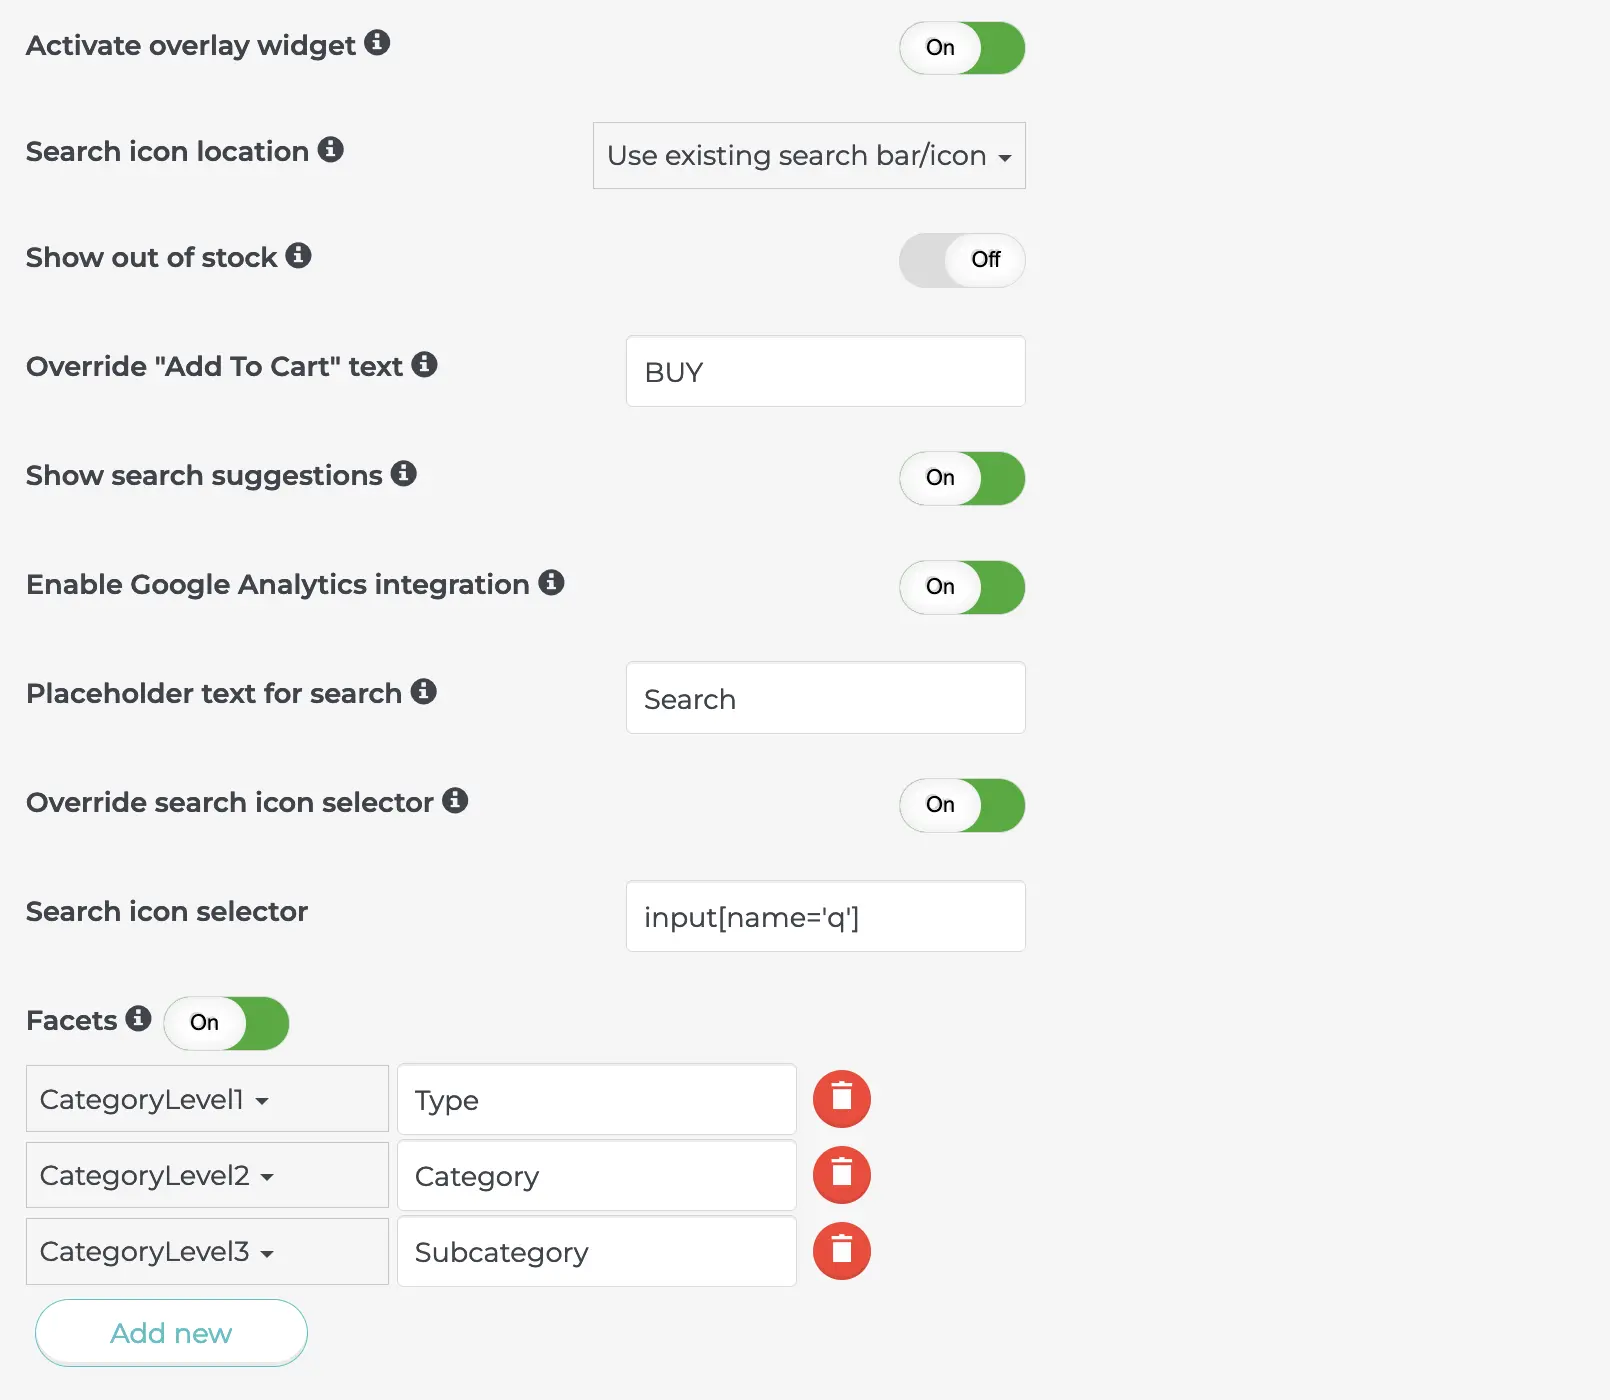Toggle Activate overlay widget switch
1610x1400 pixels.
(962, 48)
